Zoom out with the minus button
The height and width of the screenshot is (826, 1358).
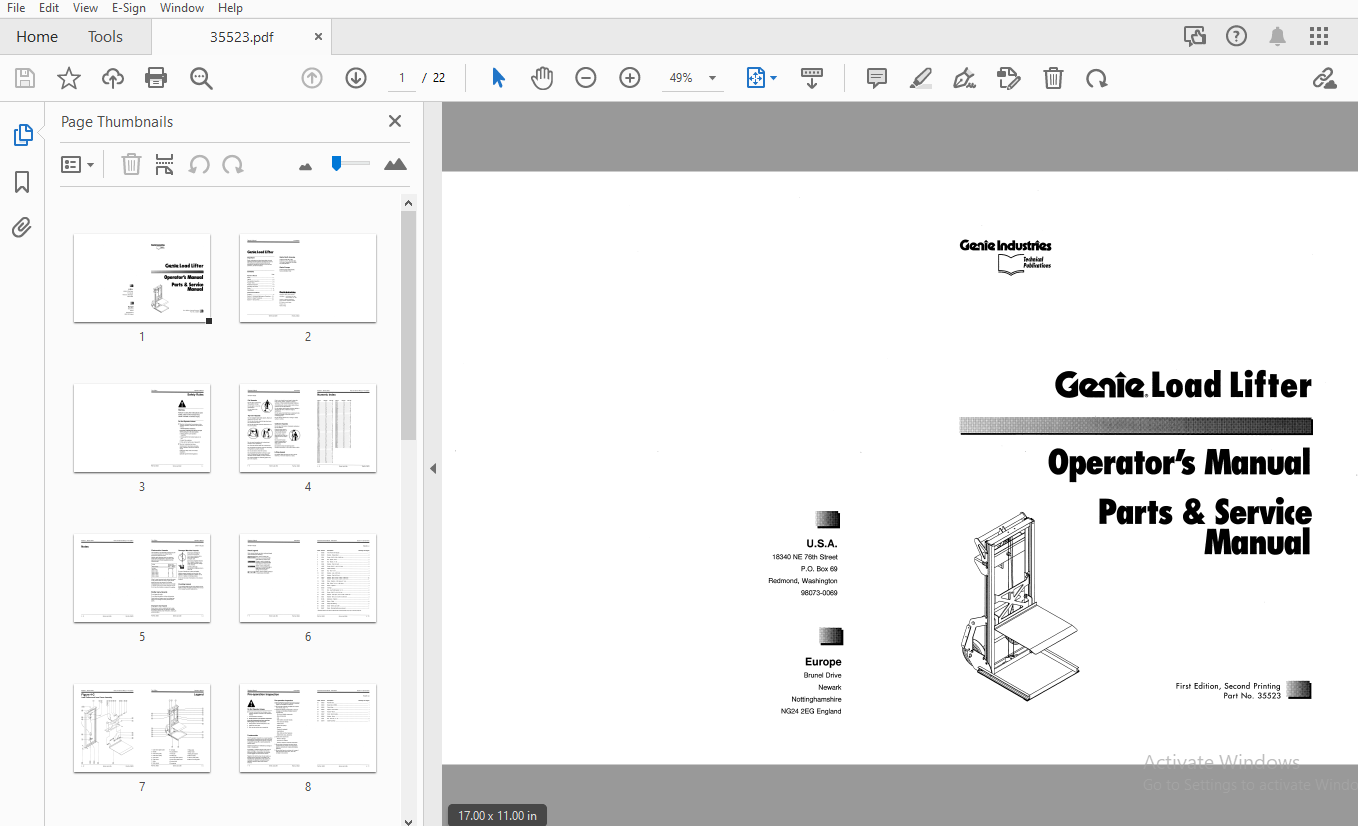[586, 78]
